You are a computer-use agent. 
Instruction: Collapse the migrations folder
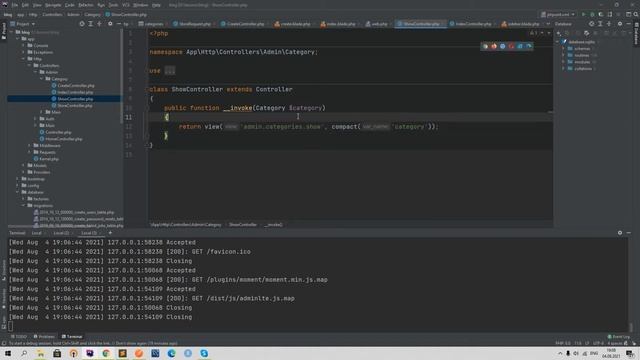tap(24, 206)
